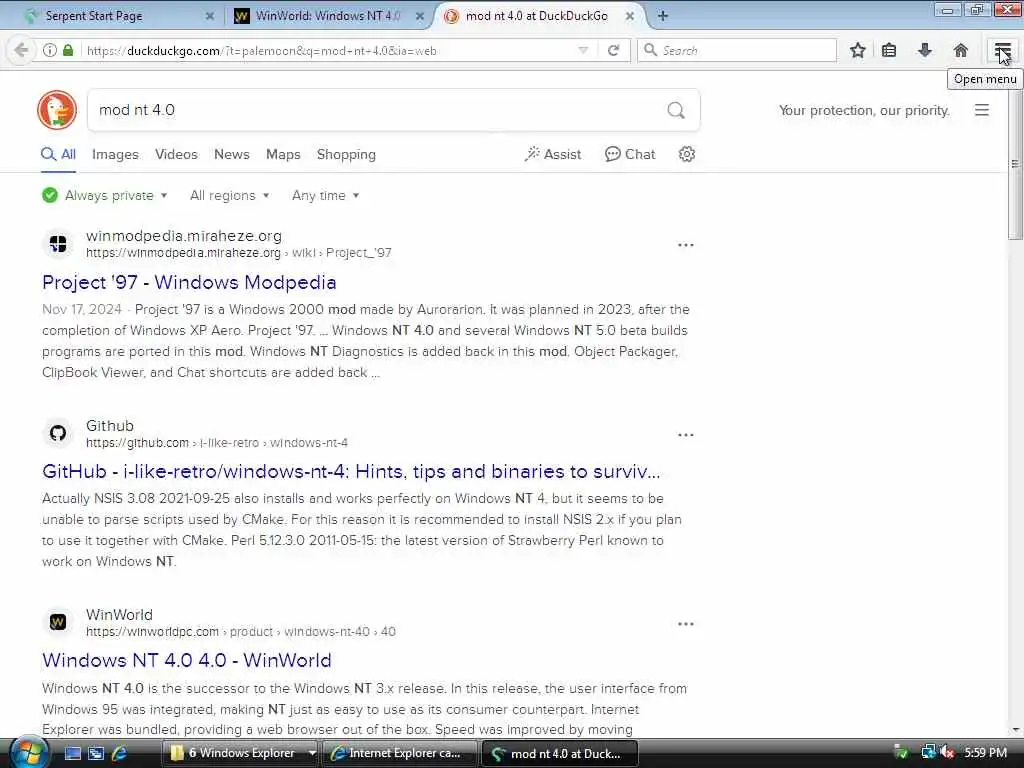Open more options for WinWorld result

click(686, 624)
